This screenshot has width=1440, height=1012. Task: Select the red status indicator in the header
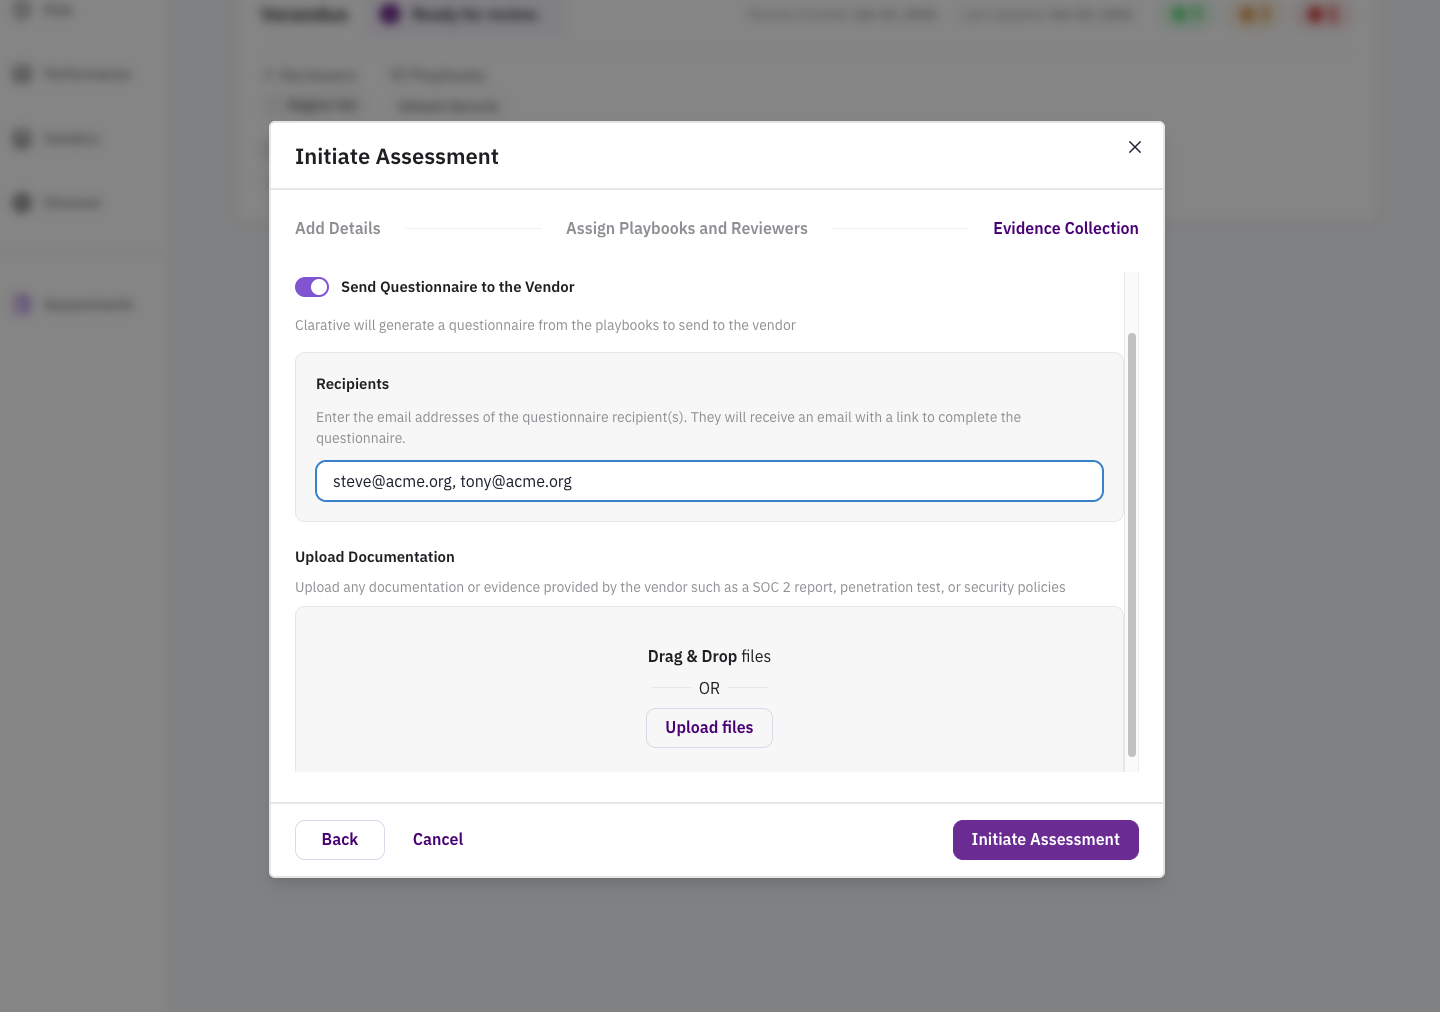(1324, 14)
